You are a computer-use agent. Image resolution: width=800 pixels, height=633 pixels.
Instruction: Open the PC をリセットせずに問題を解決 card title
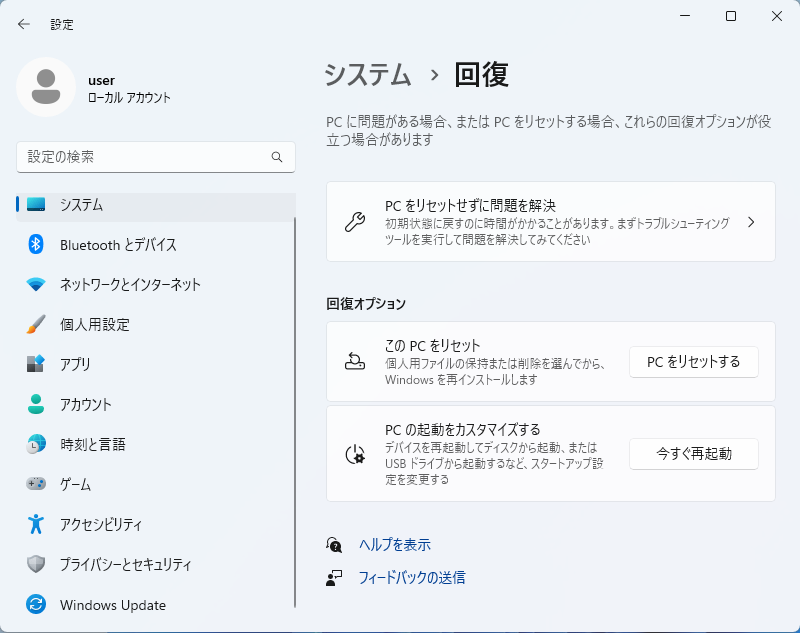(470, 206)
